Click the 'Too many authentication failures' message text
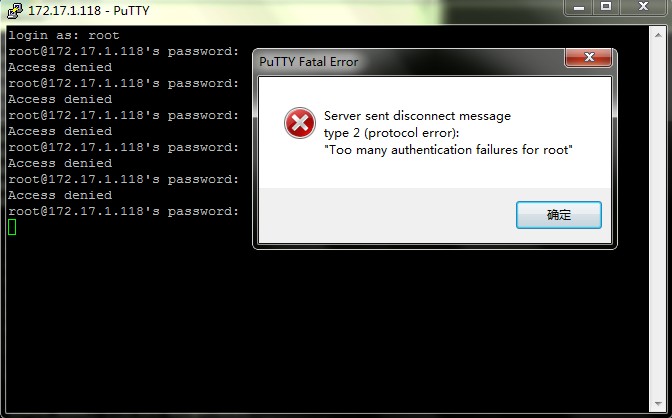Image resolution: width=672 pixels, height=418 pixels. click(x=448, y=150)
